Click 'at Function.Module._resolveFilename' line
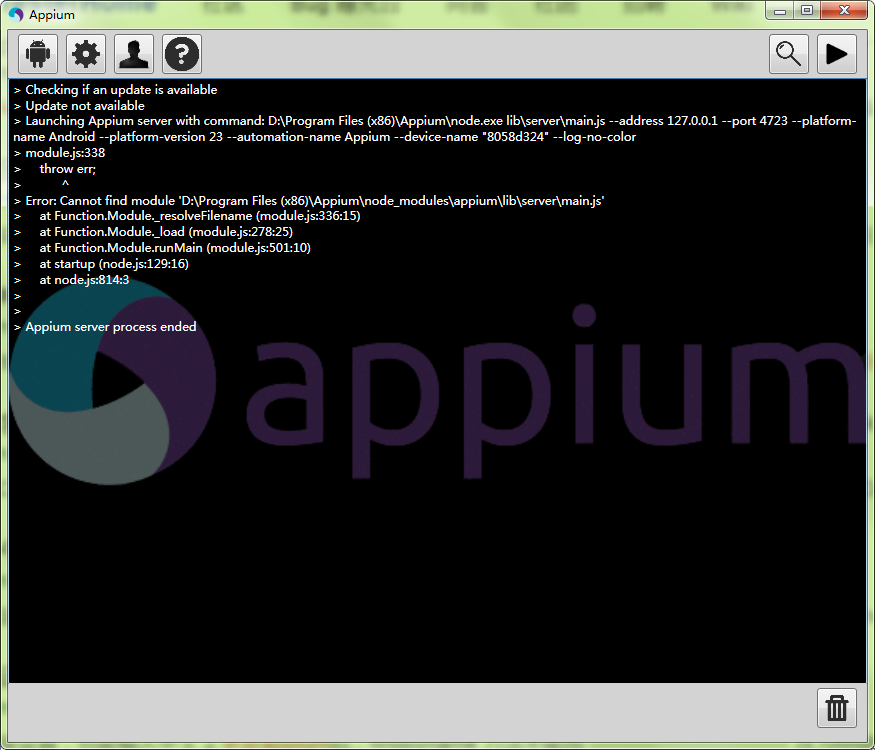 (187, 216)
